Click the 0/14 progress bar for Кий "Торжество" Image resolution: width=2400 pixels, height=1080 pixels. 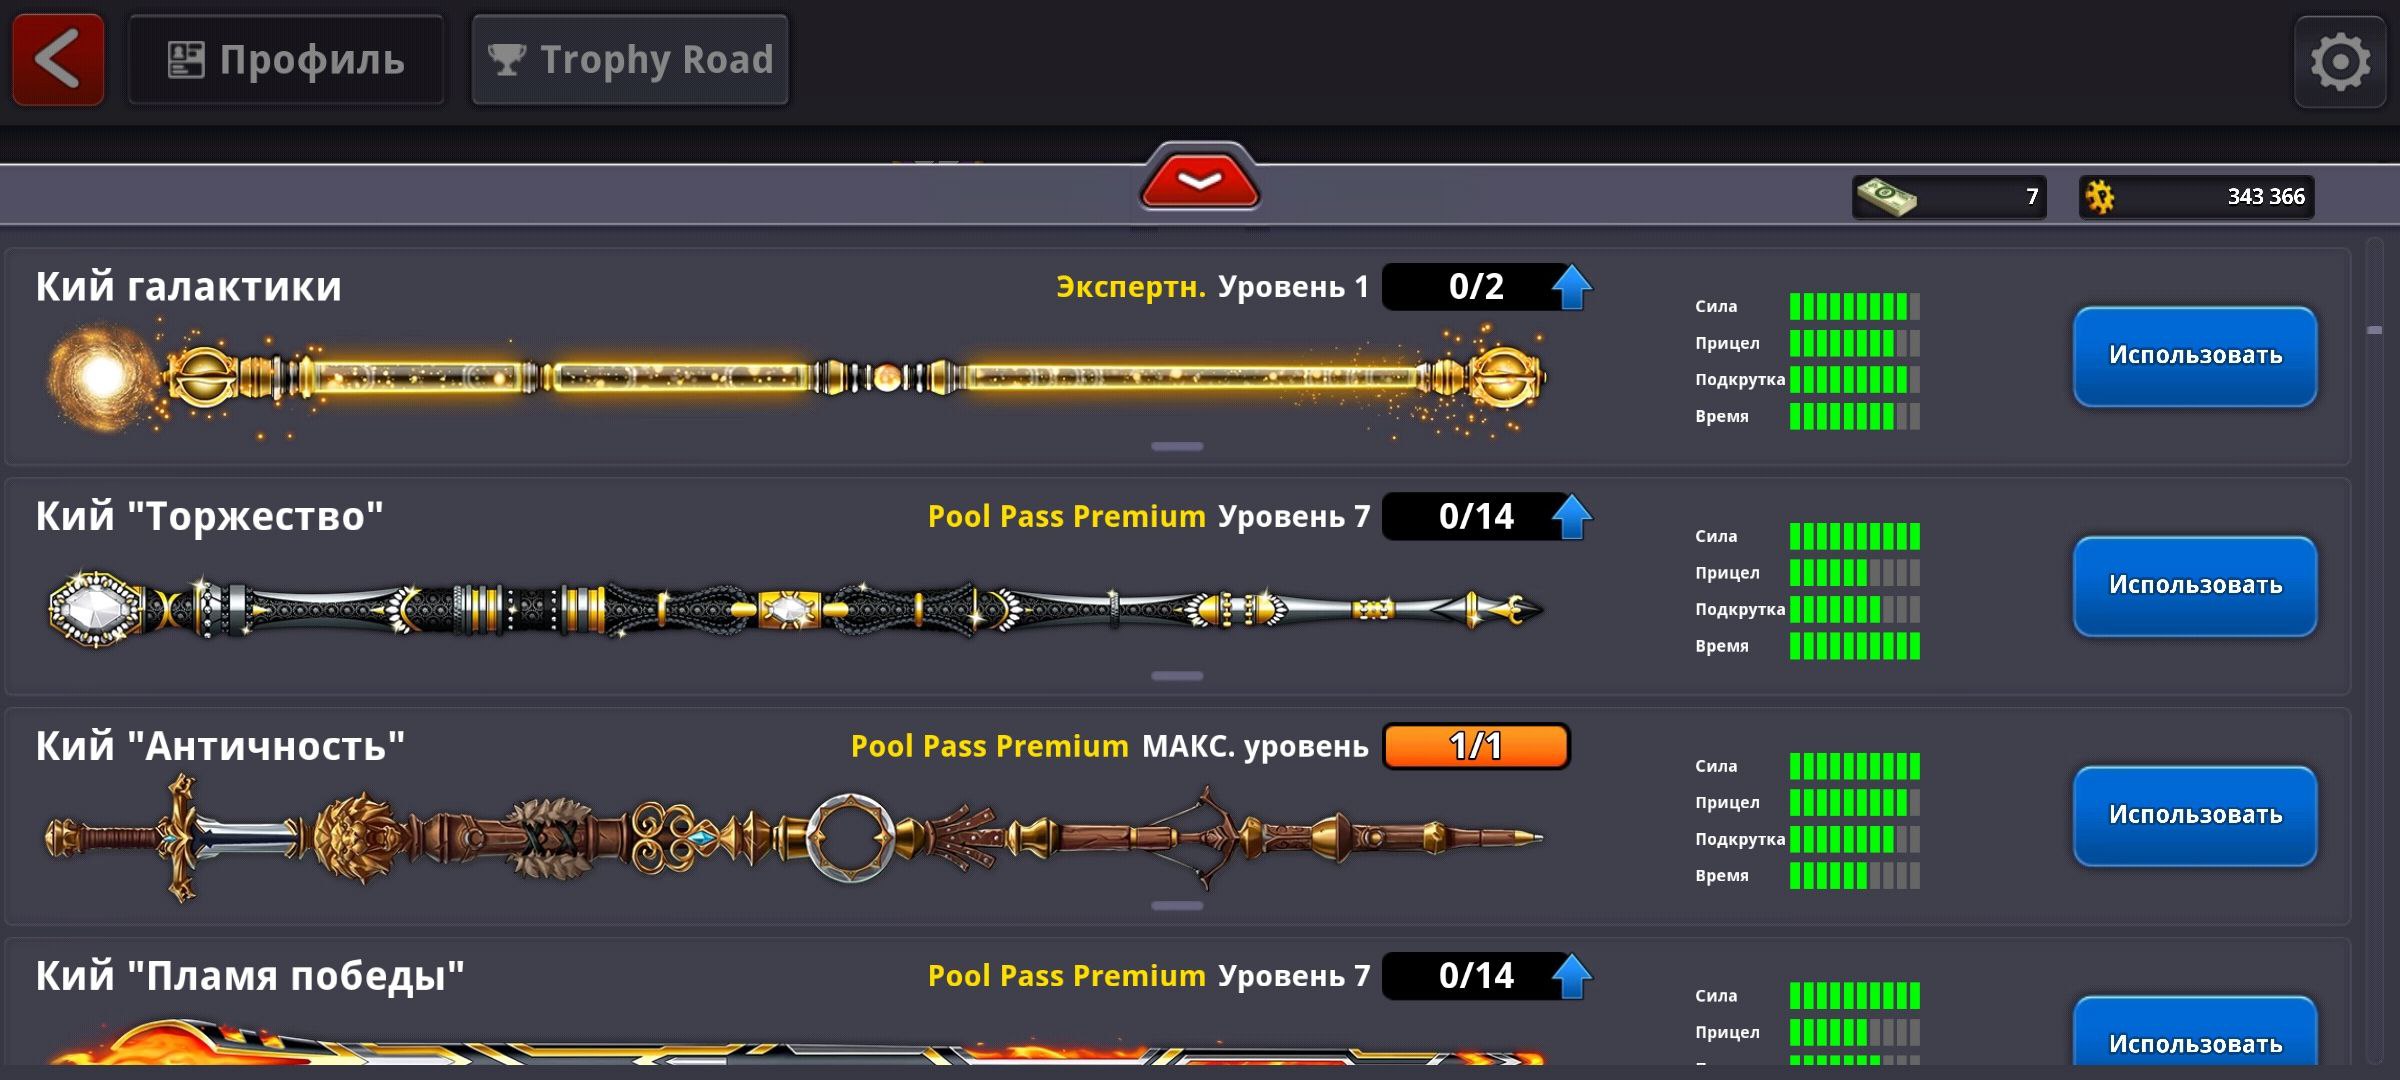[1476, 517]
